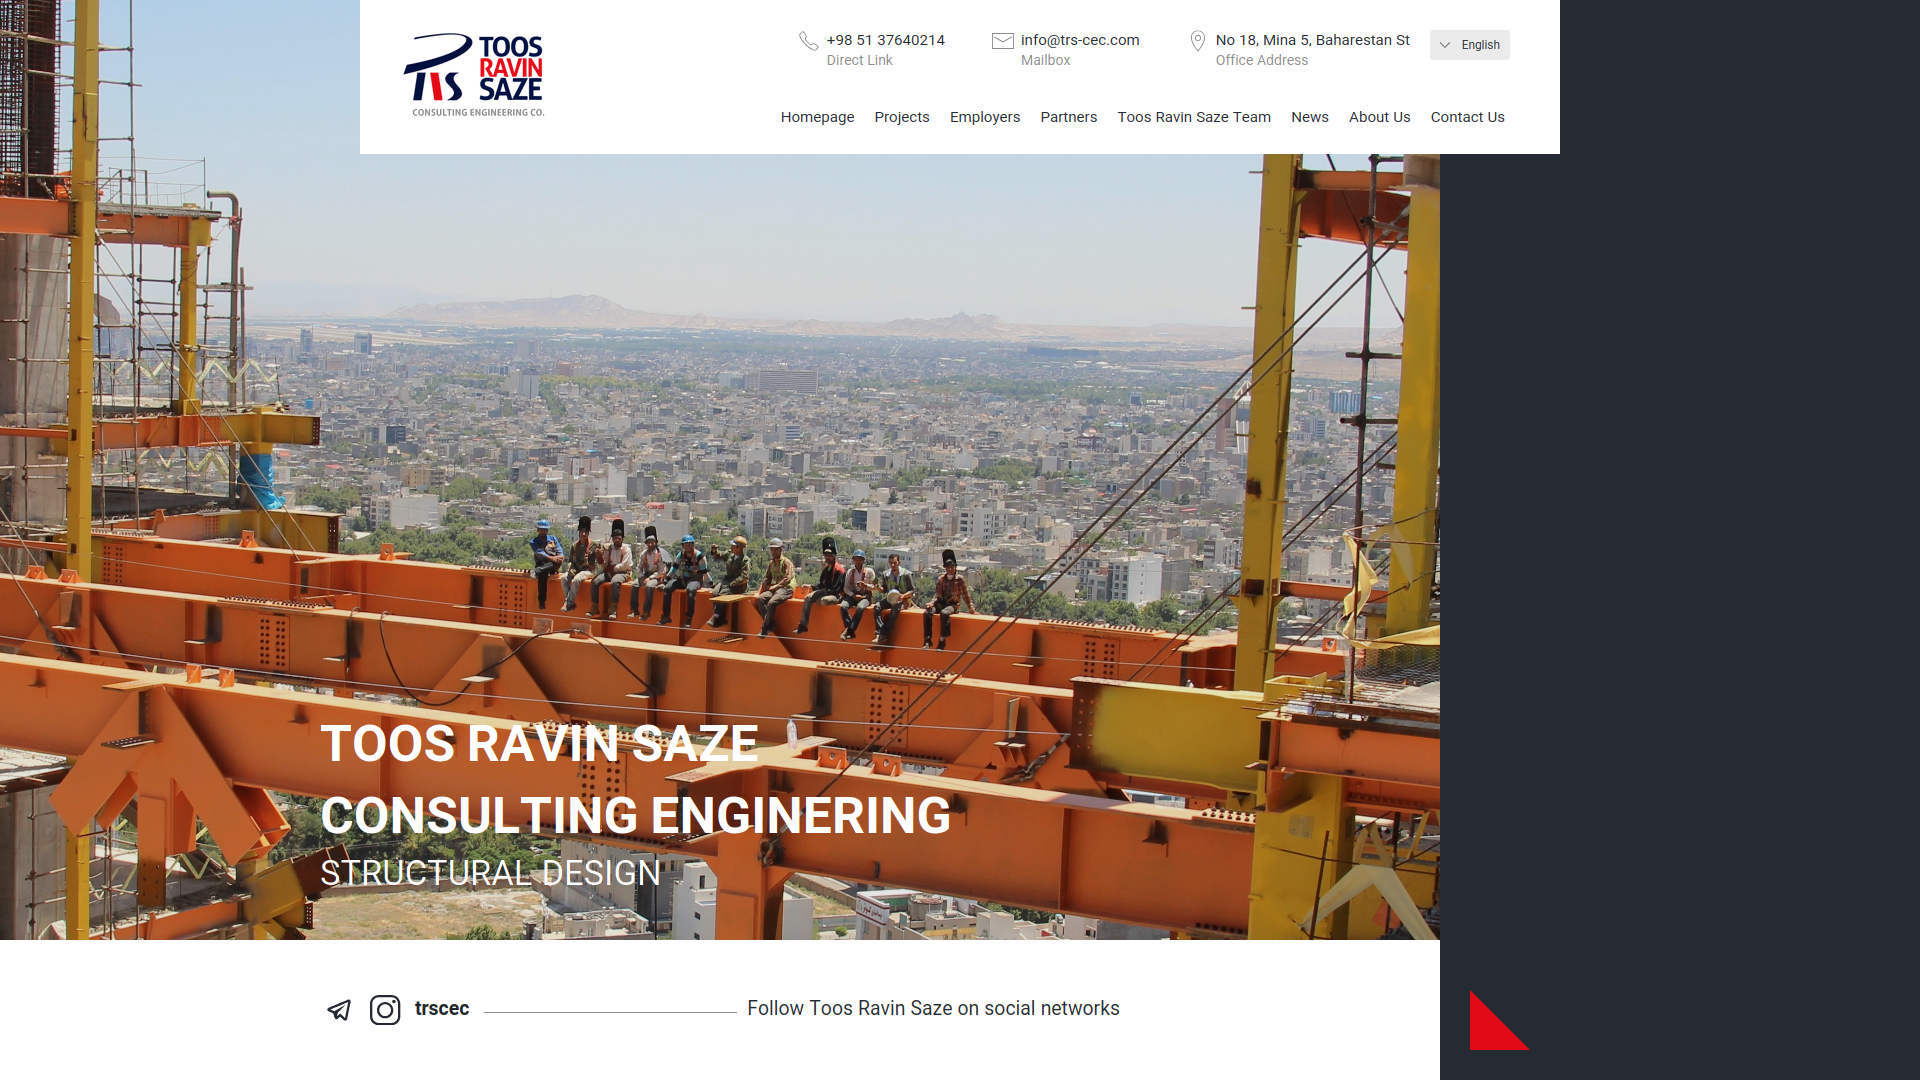The width and height of the screenshot is (1920, 1080).
Task: Click the trscec social handle
Action: [x=442, y=1008]
